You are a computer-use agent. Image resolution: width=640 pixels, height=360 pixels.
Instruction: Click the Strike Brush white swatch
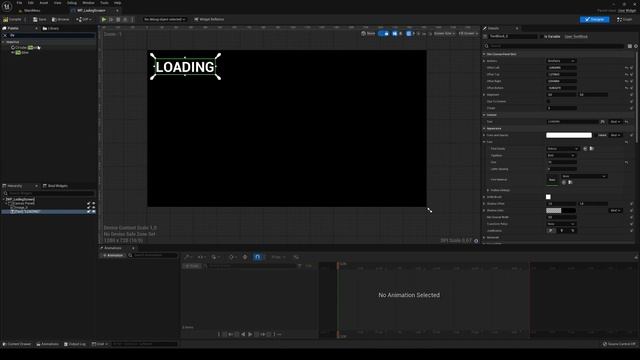tap(548, 197)
